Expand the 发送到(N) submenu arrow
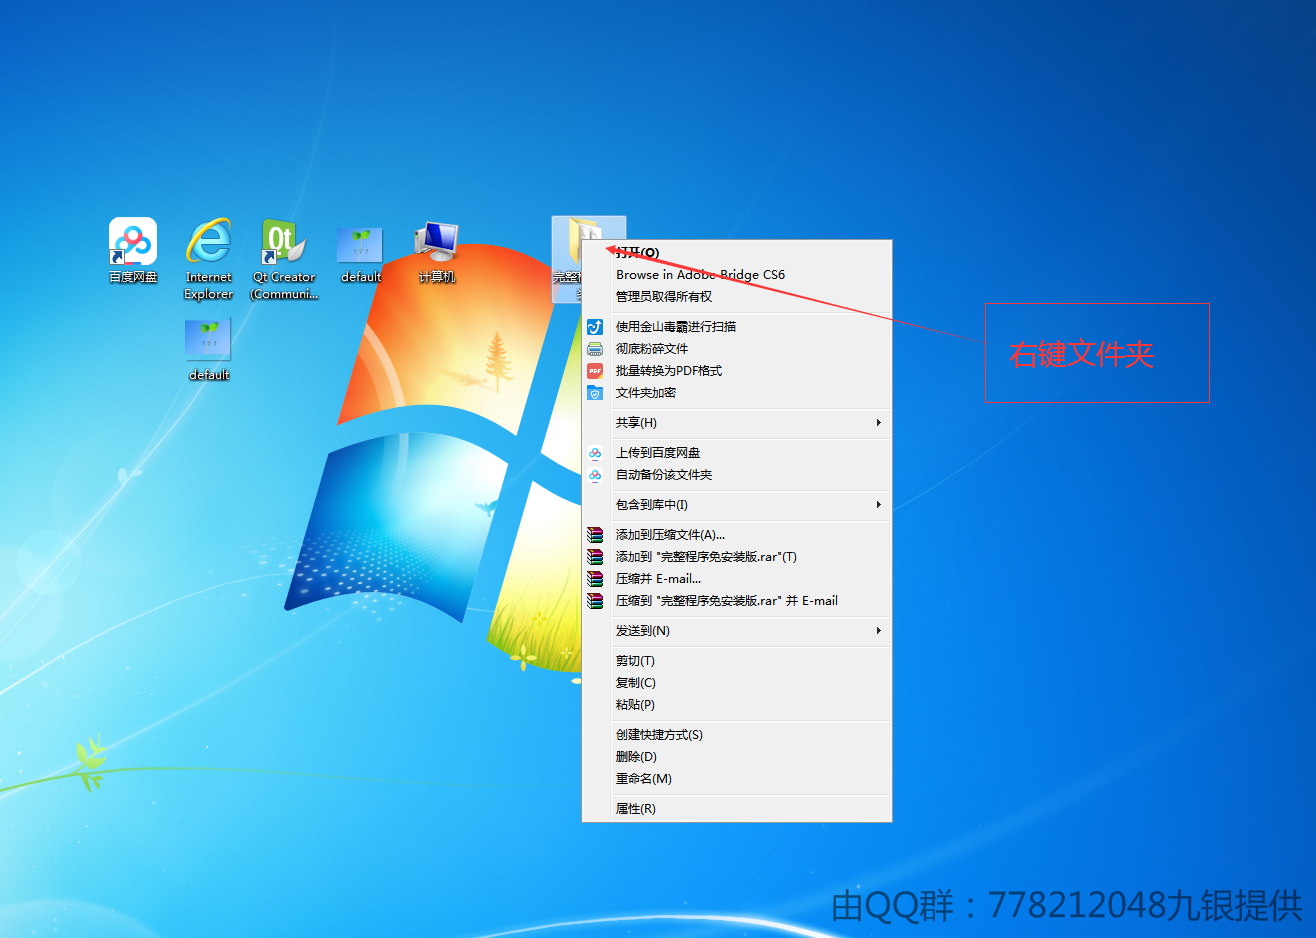 point(878,631)
